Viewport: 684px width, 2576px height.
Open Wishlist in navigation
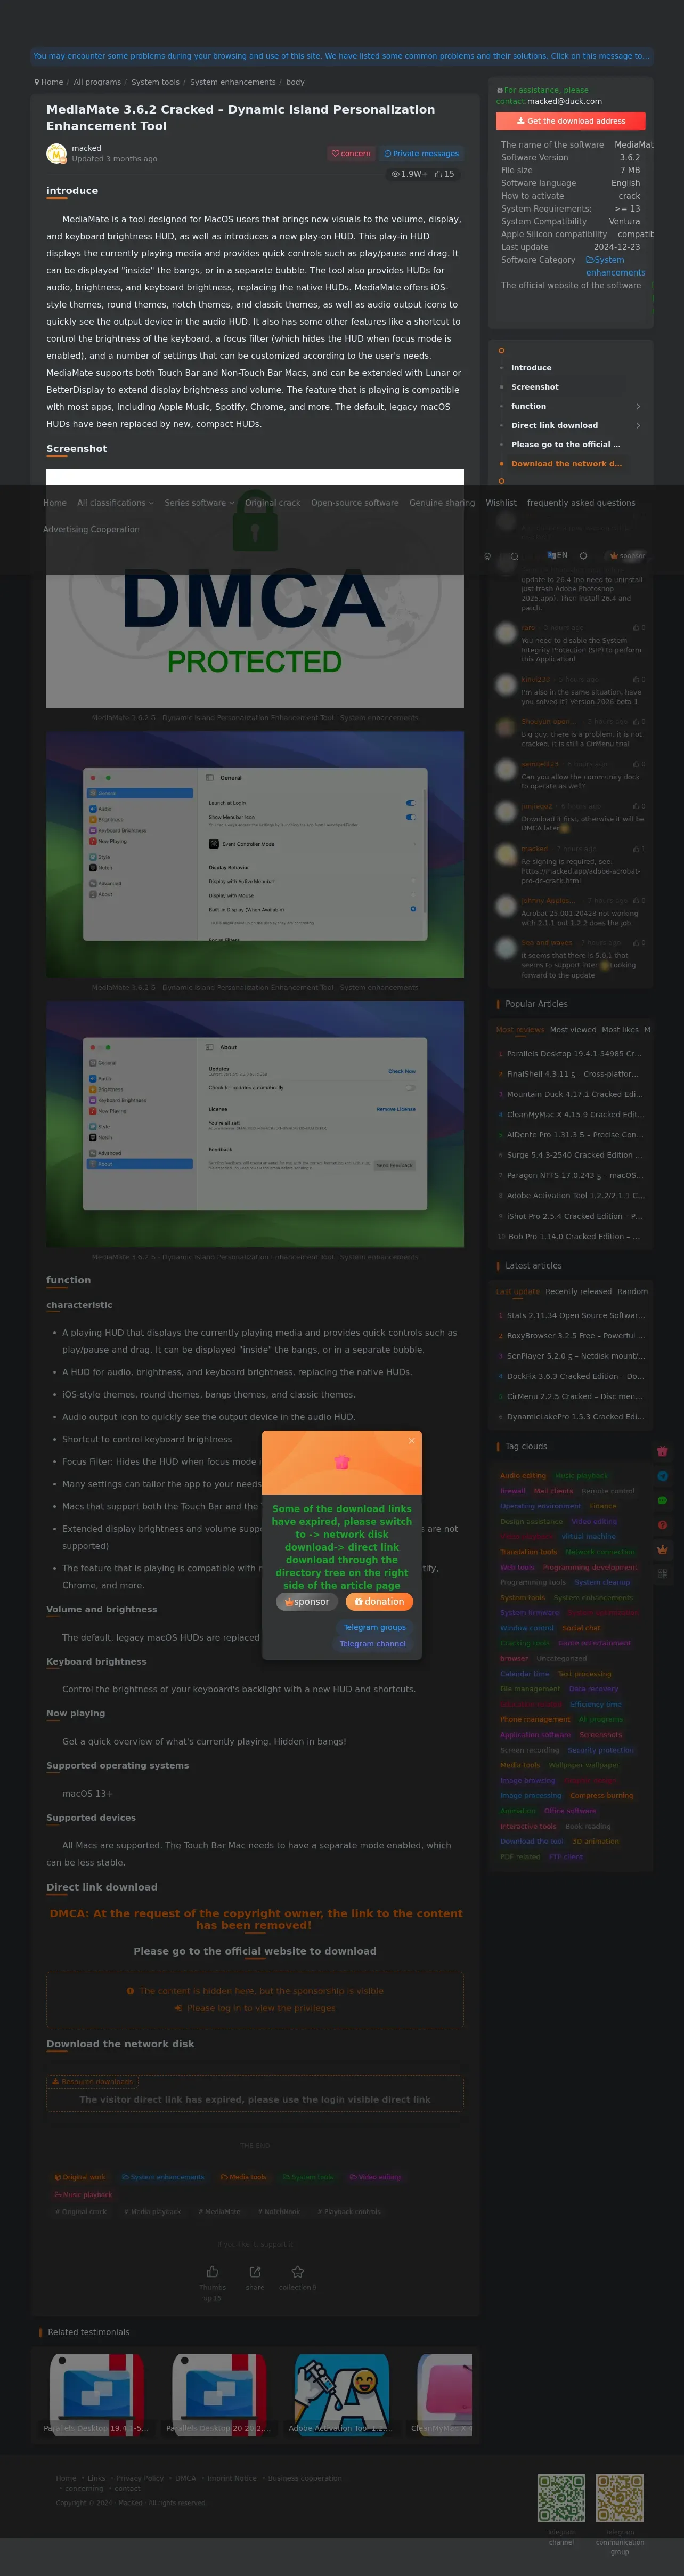(501, 503)
